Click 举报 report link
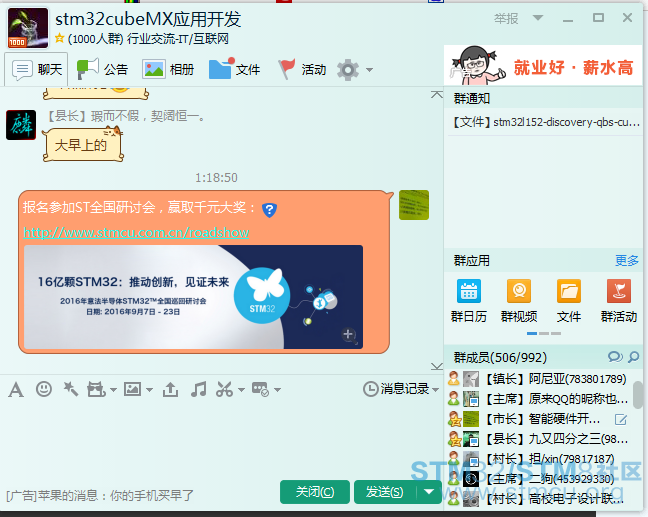 (x=506, y=18)
